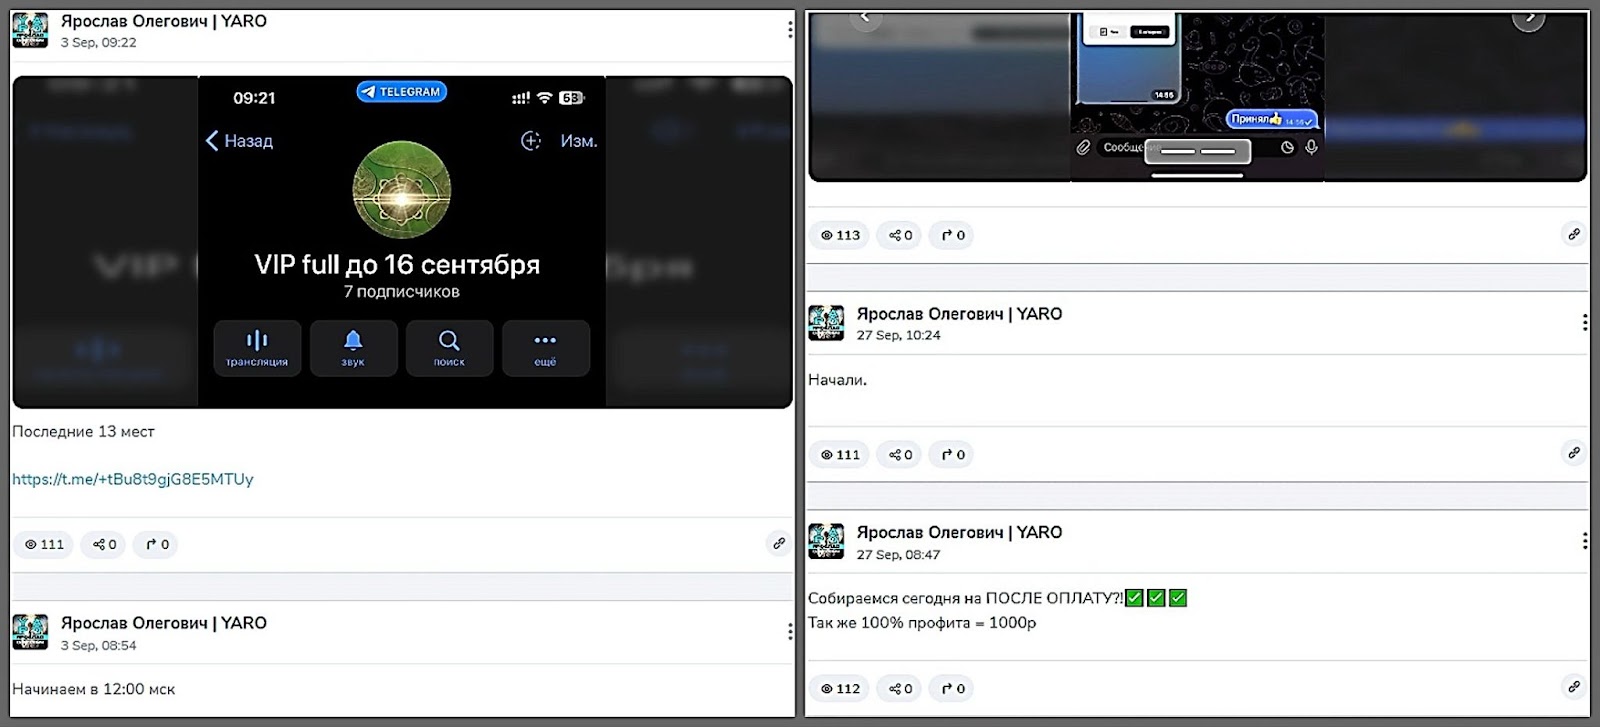Click the поиск magnifier icon
This screenshot has height=727, width=1600.
(x=449, y=341)
